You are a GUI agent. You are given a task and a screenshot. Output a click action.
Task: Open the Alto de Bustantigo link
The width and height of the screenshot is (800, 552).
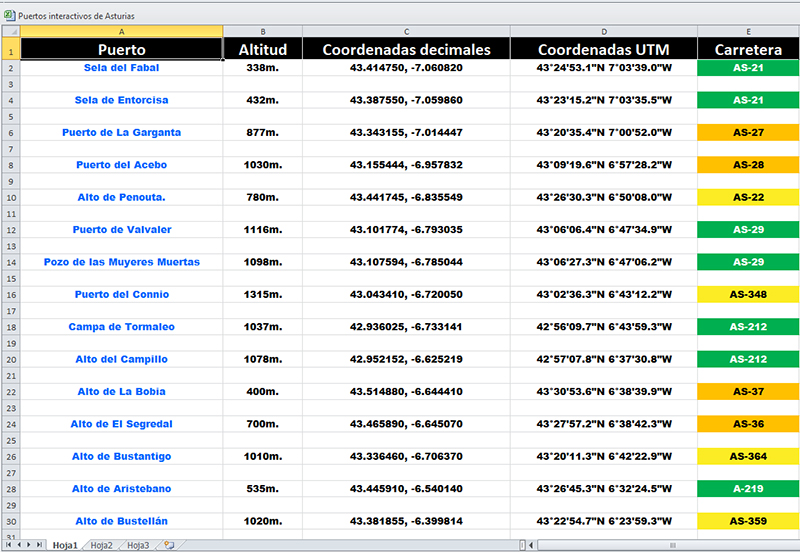pyautogui.click(x=121, y=456)
